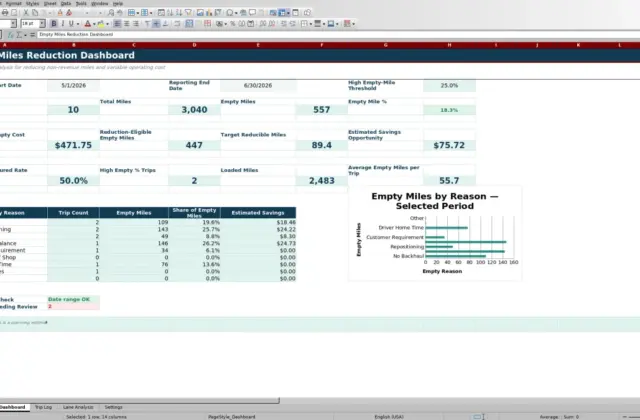Select the Empty Miles by Reason chart
Viewport: 640px width, 420px height.
coord(435,233)
